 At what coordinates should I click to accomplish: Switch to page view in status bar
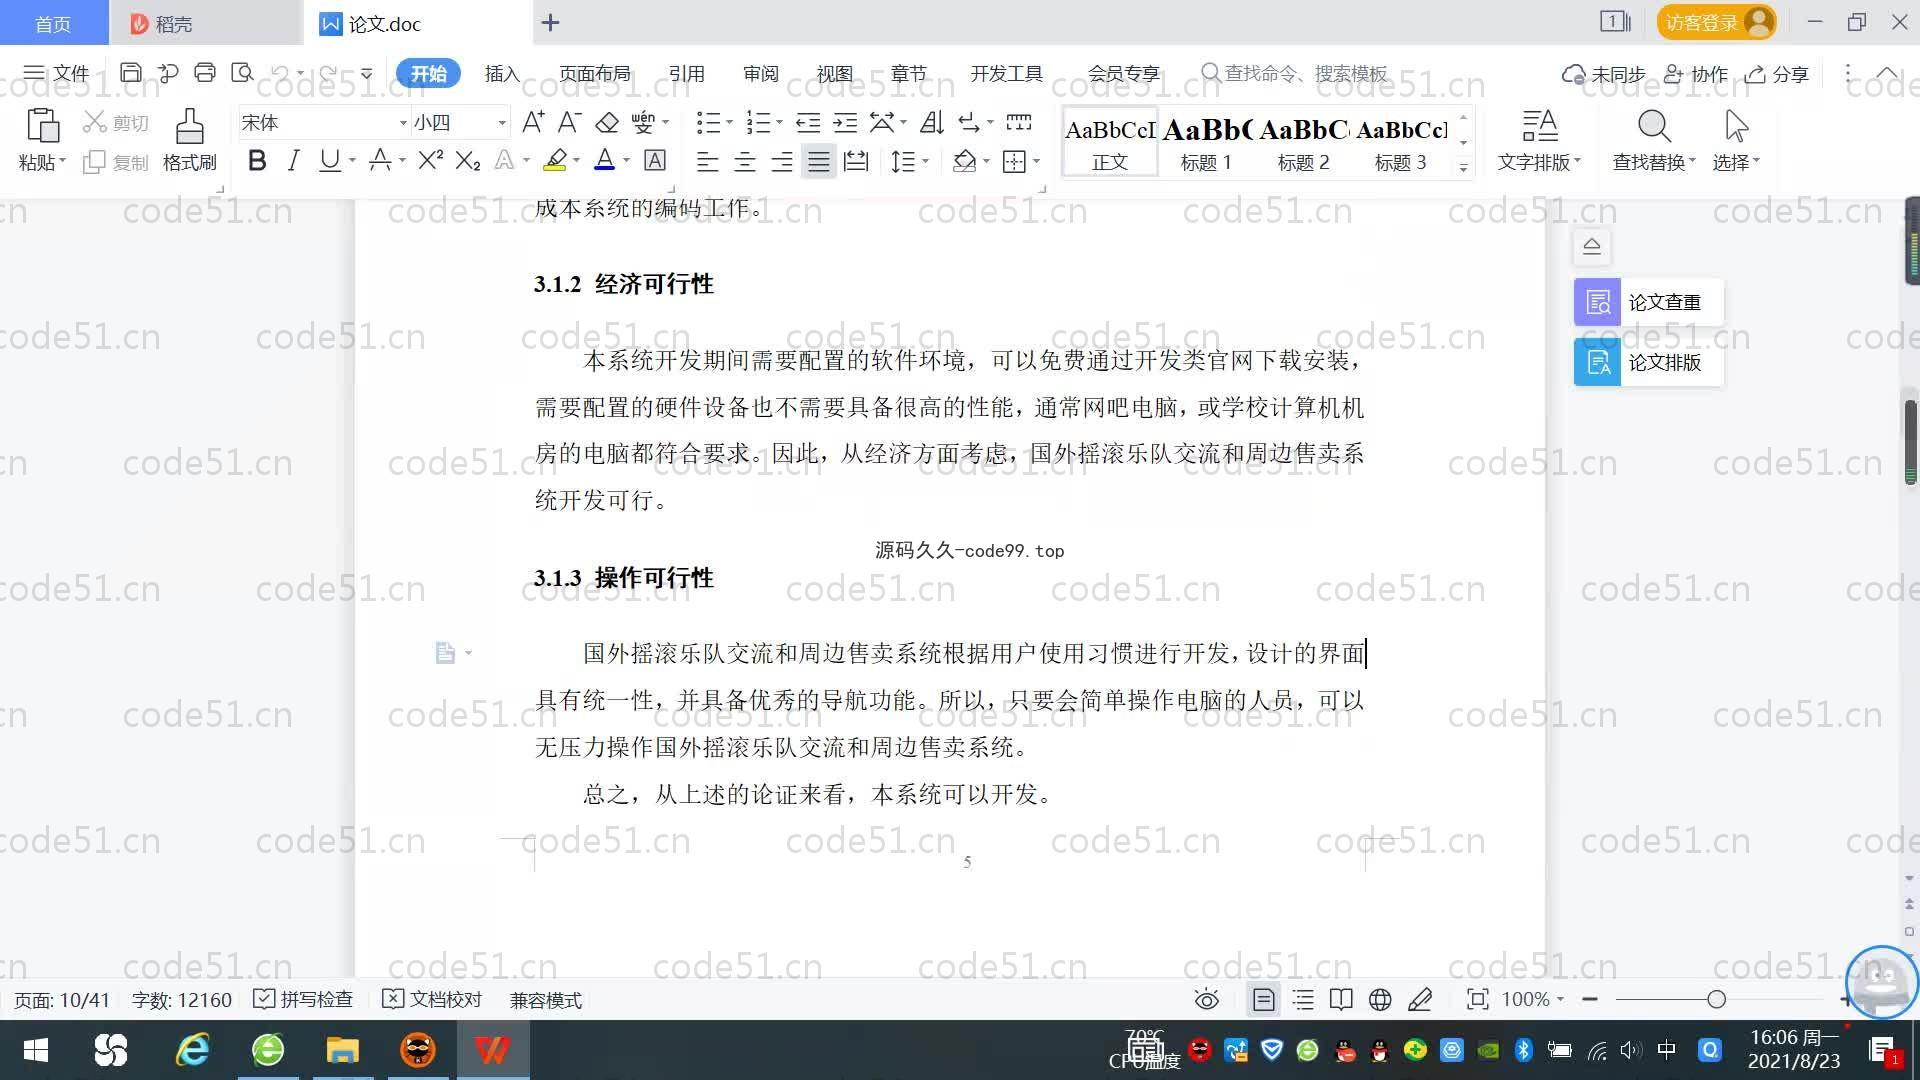click(1263, 999)
